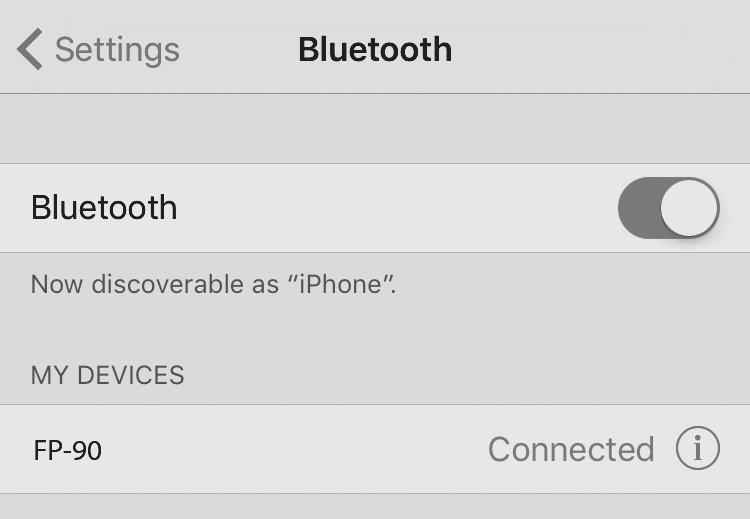Turn off the Bluetooth switch
750x519 pixels.
[x=669, y=208]
